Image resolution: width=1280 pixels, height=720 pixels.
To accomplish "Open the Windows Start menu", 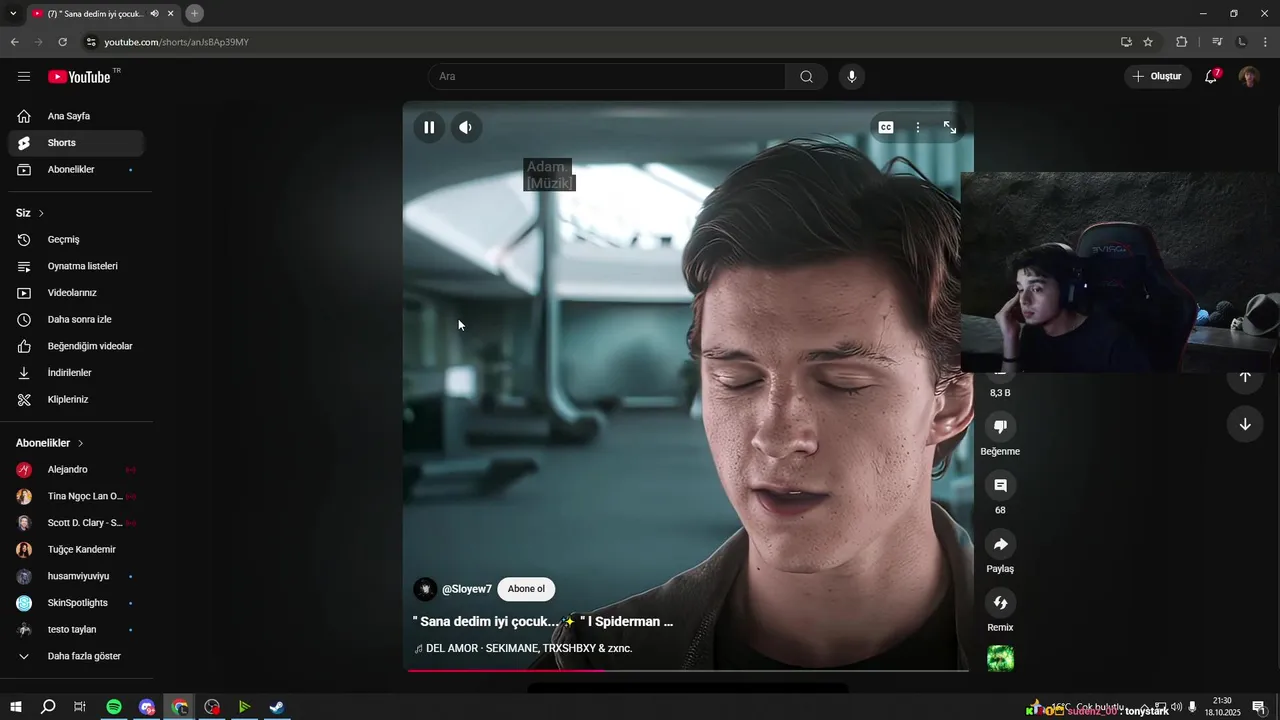I will click(16, 707).
